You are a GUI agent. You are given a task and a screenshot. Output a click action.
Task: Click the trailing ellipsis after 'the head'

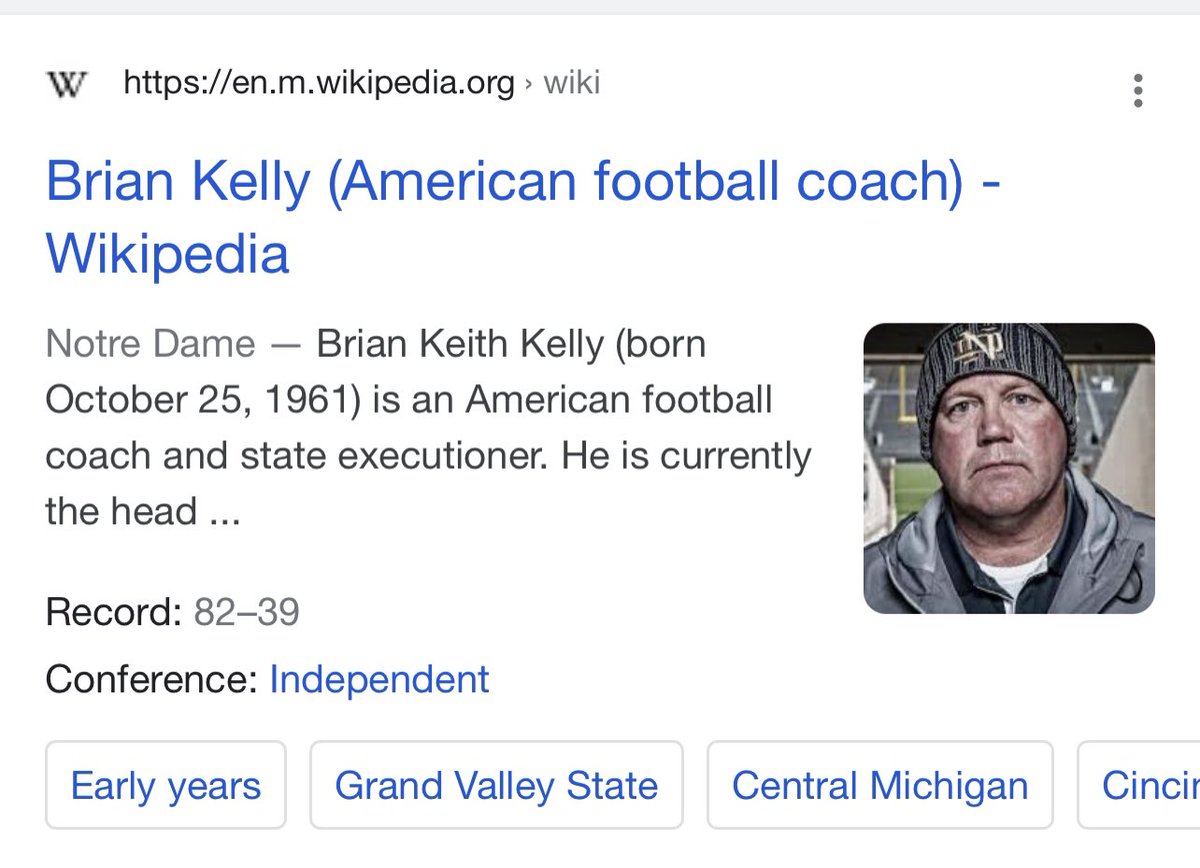[x=224, y=513]
